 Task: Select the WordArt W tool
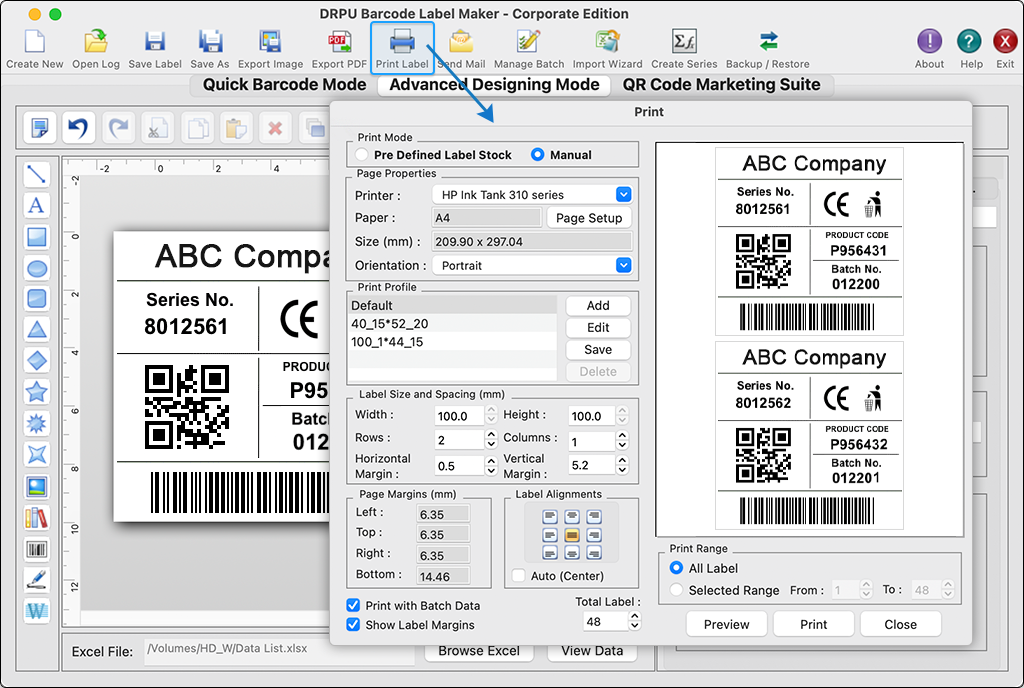(37, 611)
